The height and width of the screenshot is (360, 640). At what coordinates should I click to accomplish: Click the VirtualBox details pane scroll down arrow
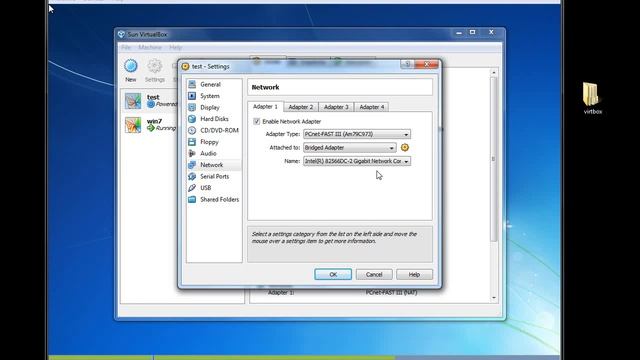(x=494, y=298)
